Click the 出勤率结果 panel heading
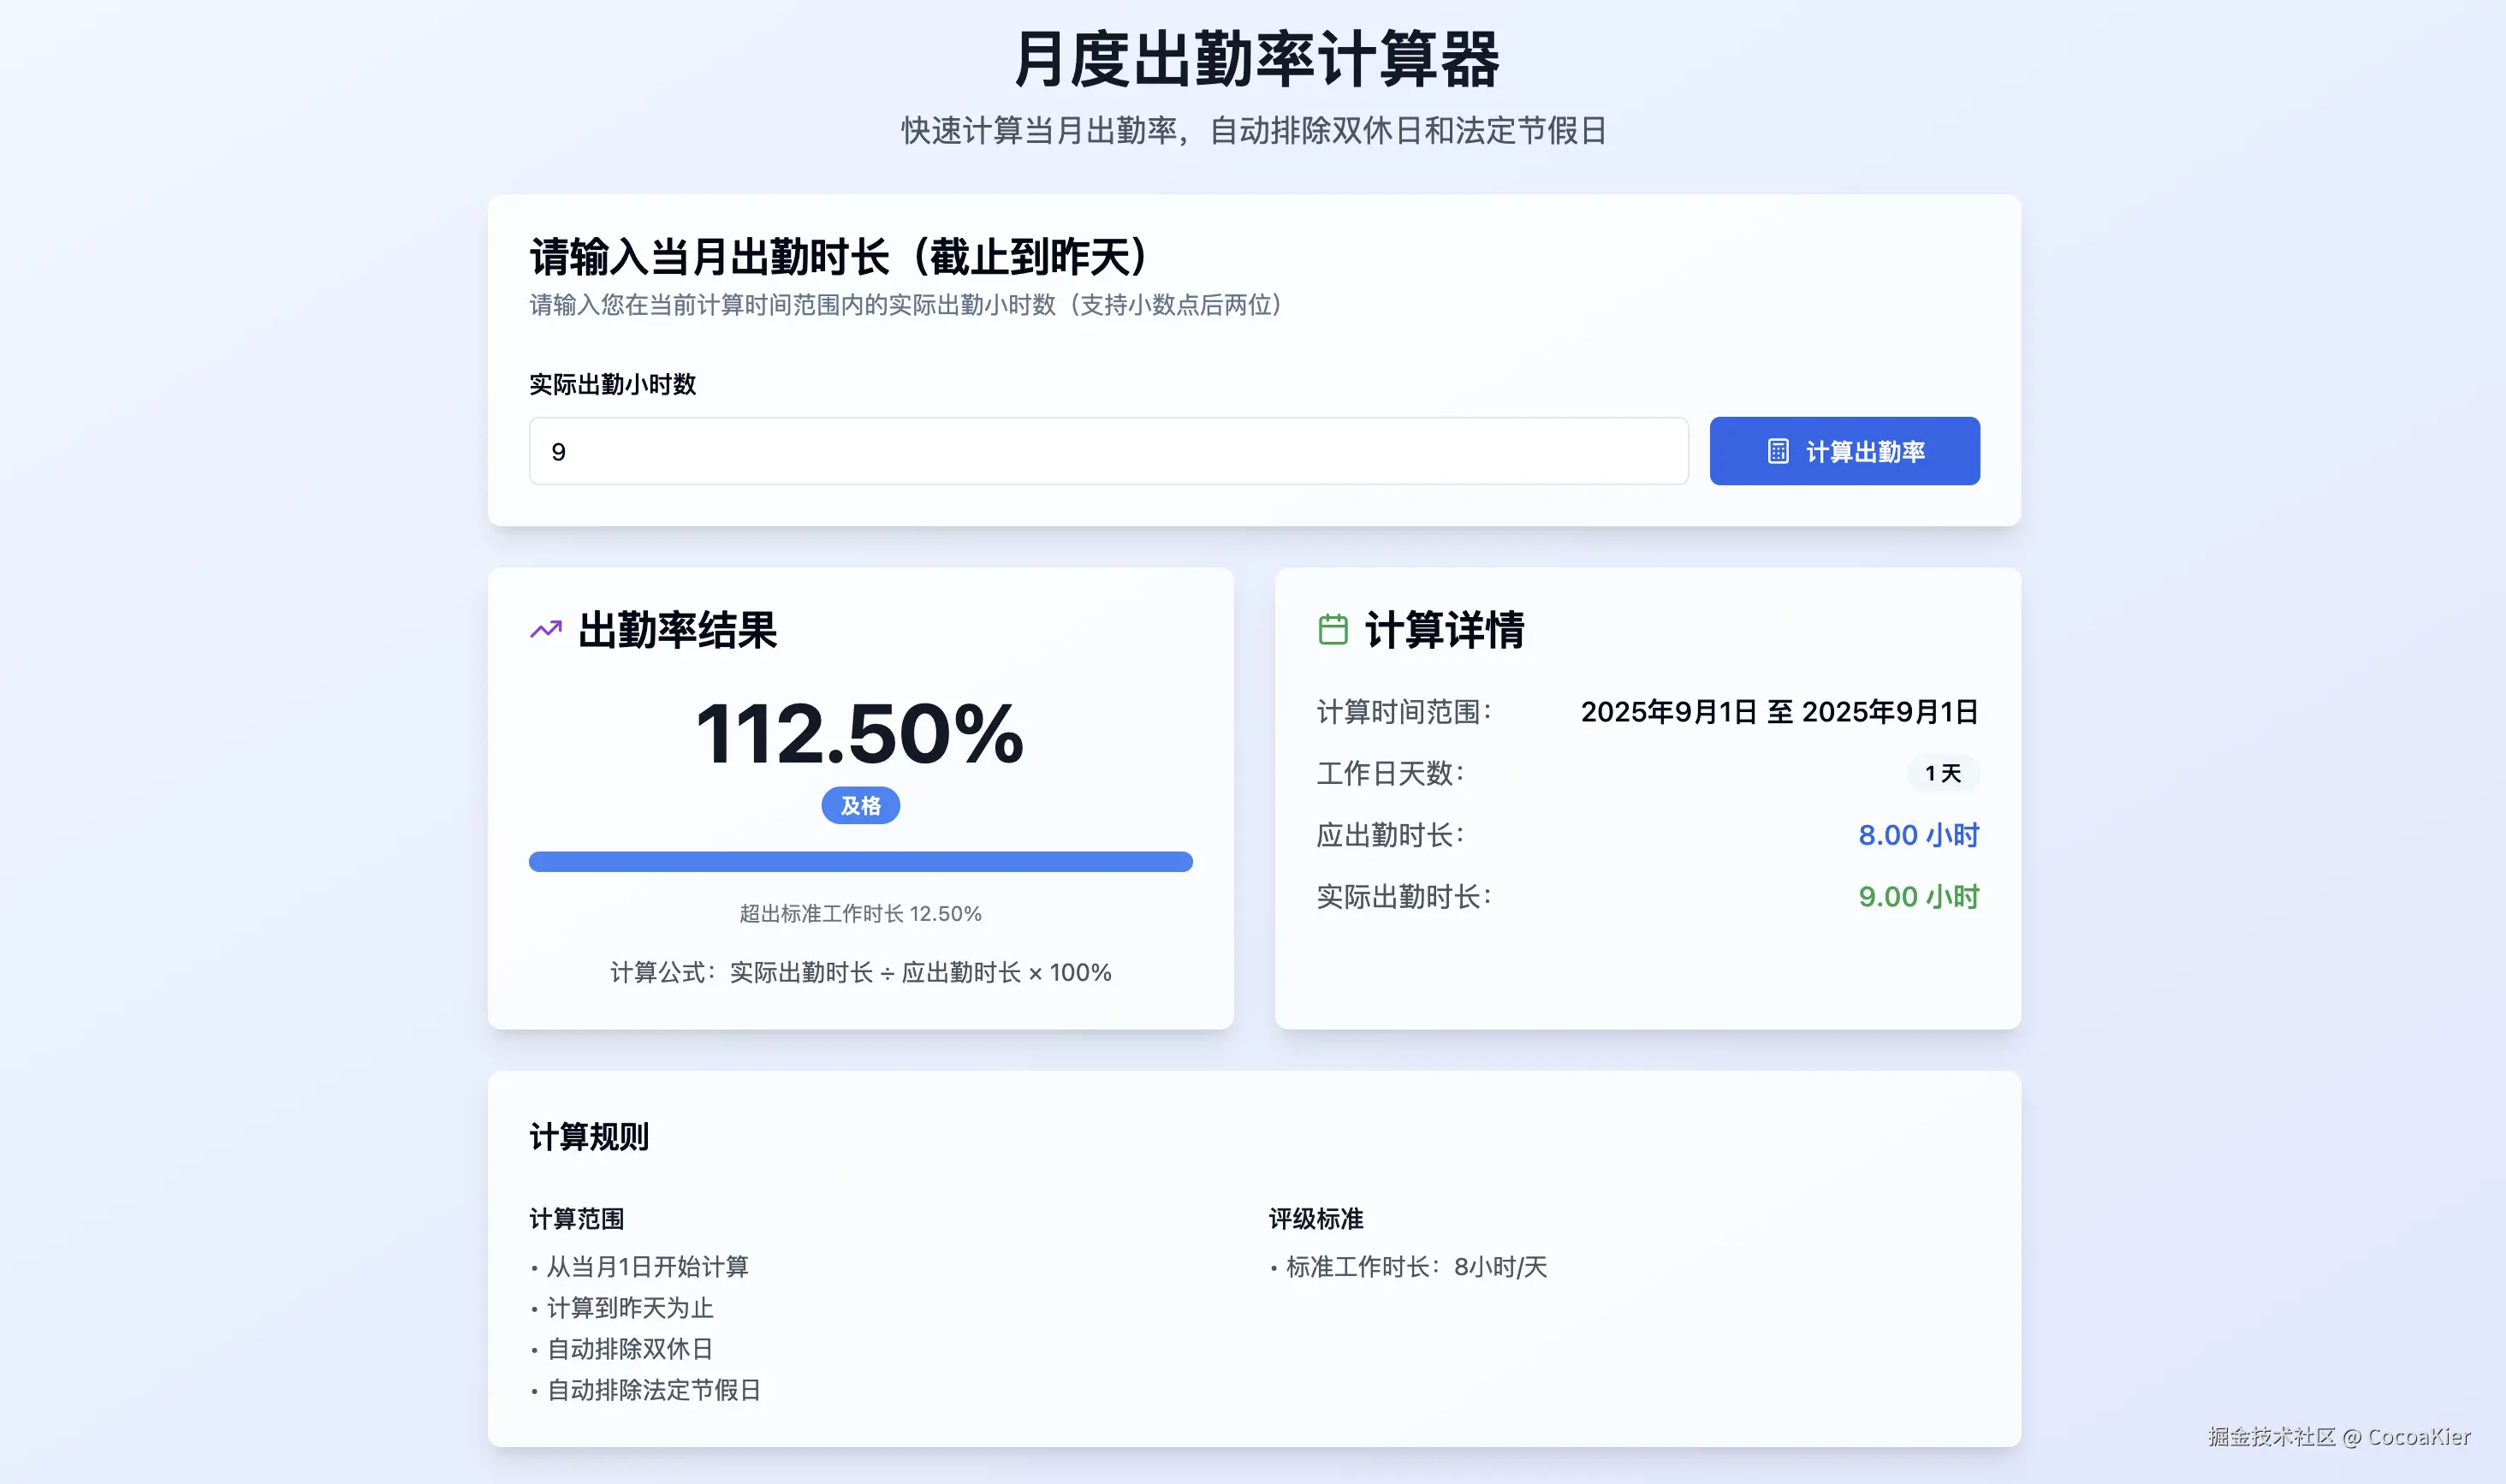Screen dimensions: 2506x1484 pyautogui.click(x=678, y=631)
